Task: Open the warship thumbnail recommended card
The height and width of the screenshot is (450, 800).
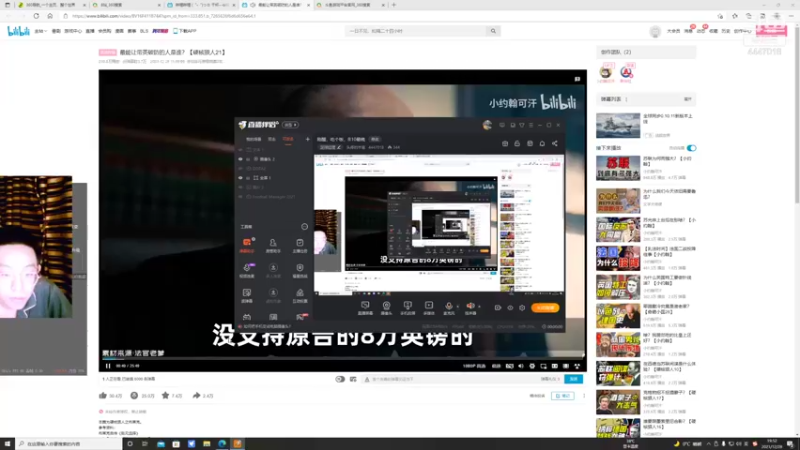Action: 618,126
